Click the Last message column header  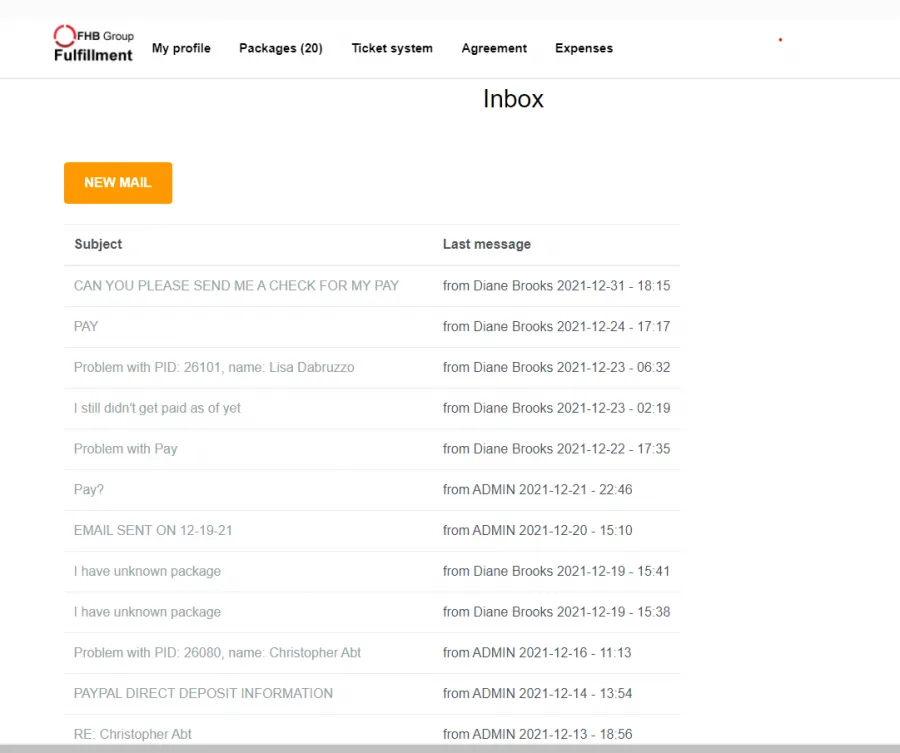coord(487,244)
